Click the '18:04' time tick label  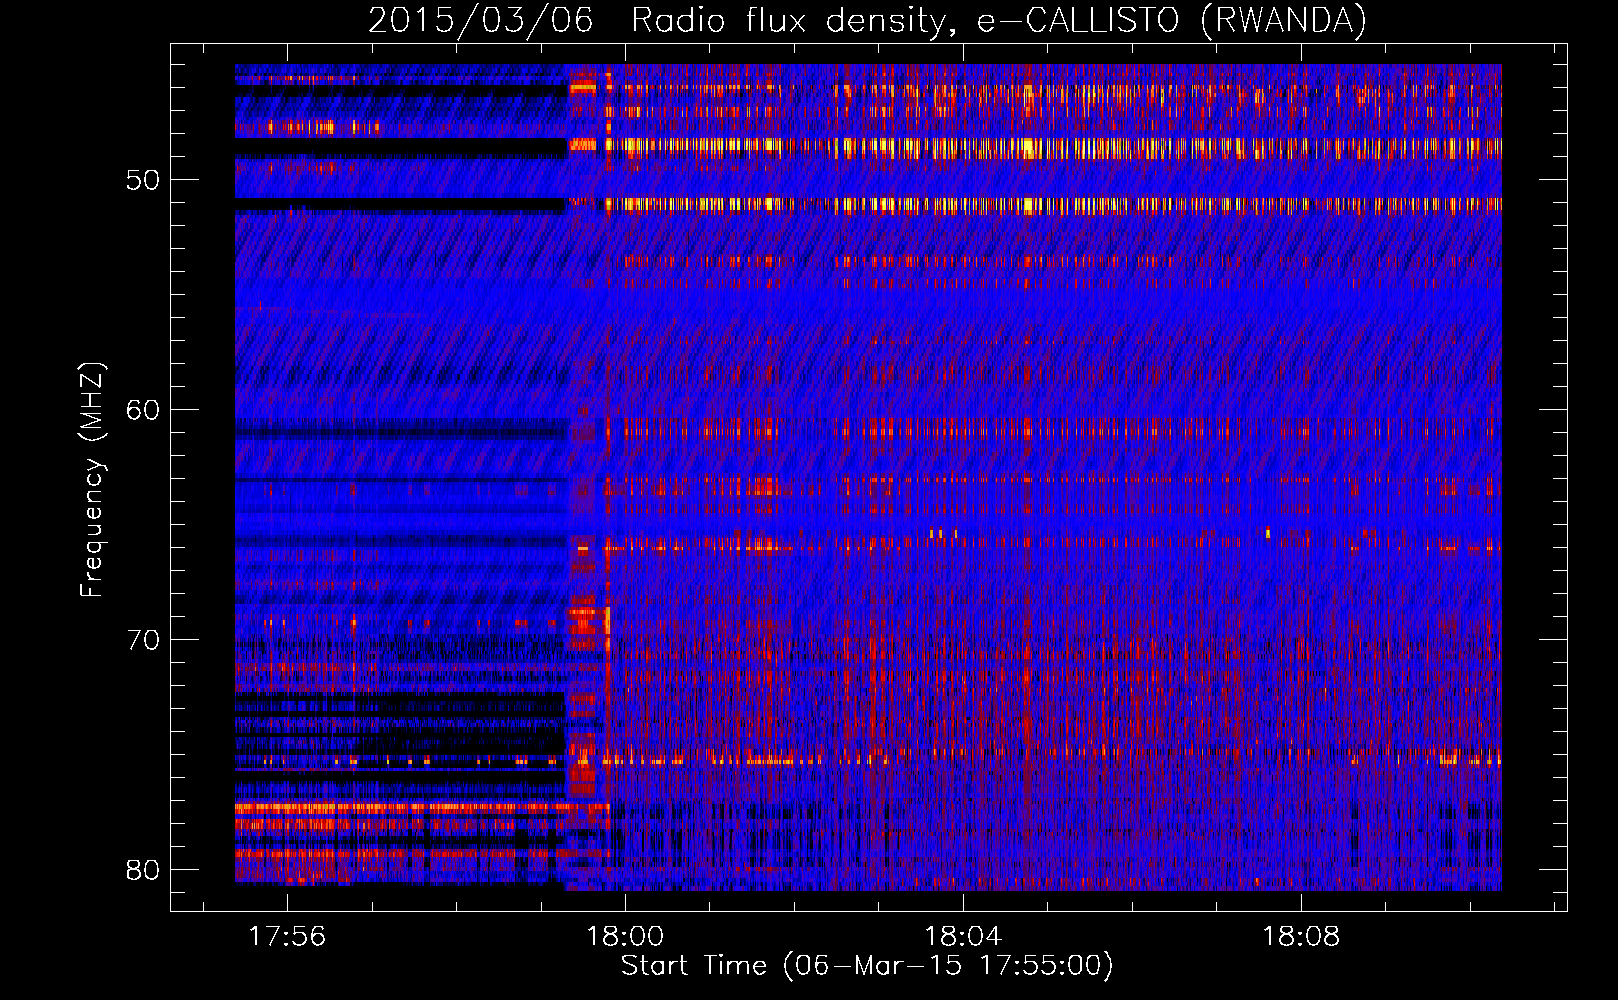click(x=963, y=937)
